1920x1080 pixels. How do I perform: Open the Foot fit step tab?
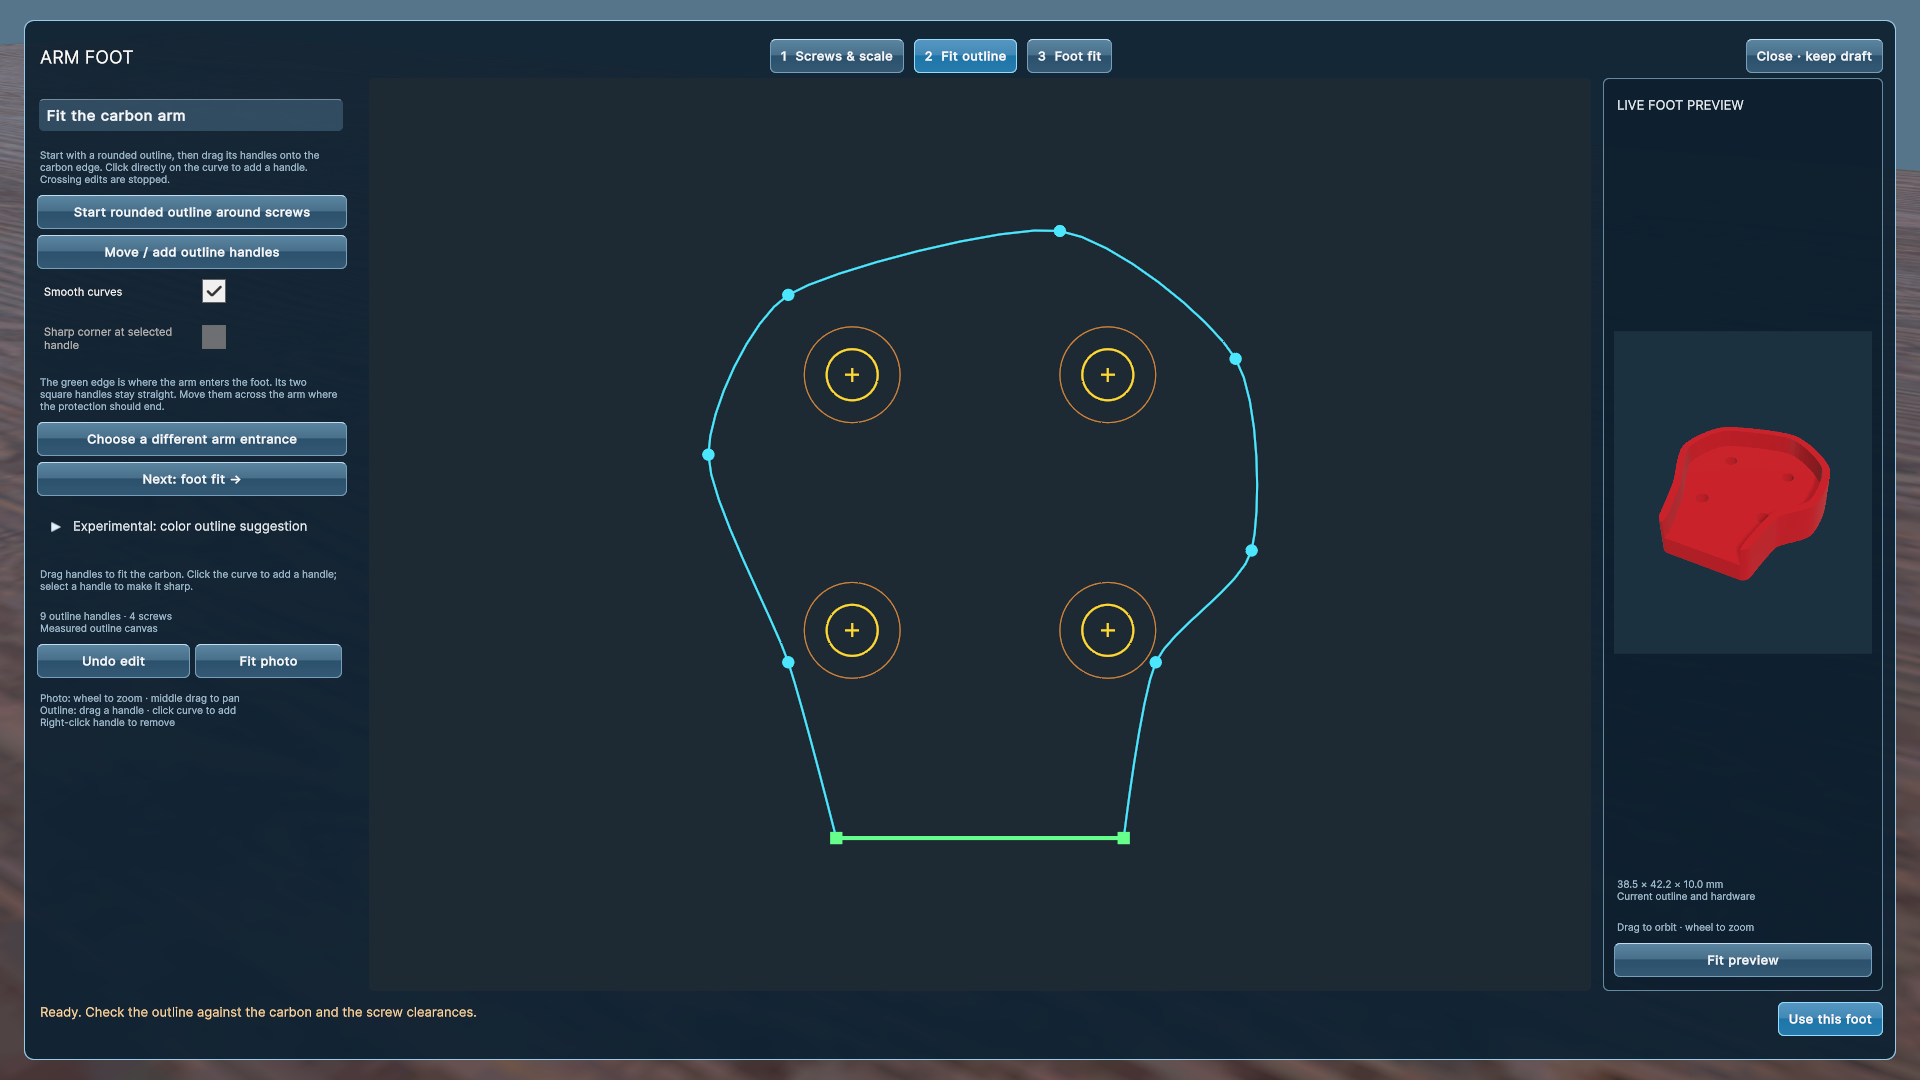pos(1069,56)
